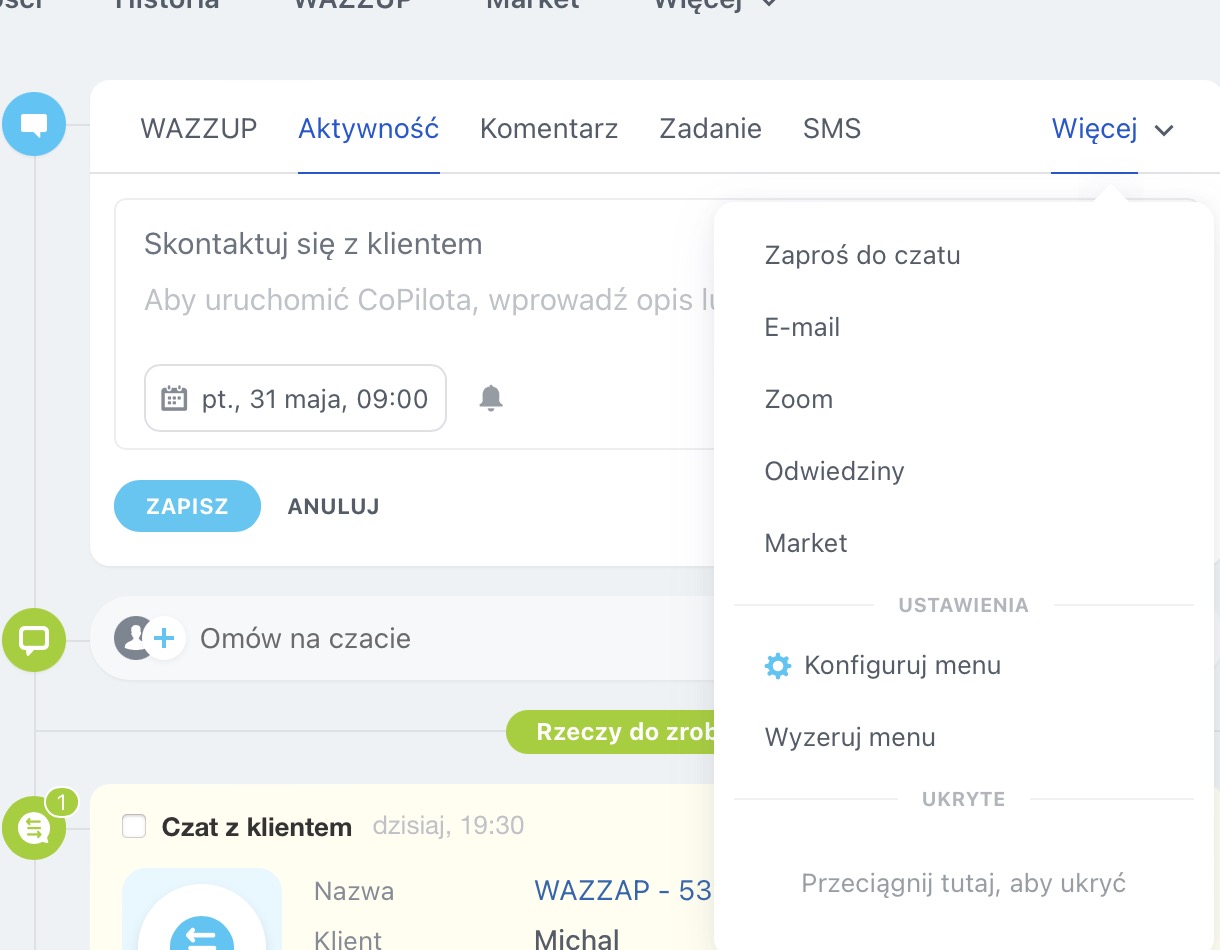Open Market in the top navigation
The height and width of the screenshot is (950, 1220).
click(532, 4)
